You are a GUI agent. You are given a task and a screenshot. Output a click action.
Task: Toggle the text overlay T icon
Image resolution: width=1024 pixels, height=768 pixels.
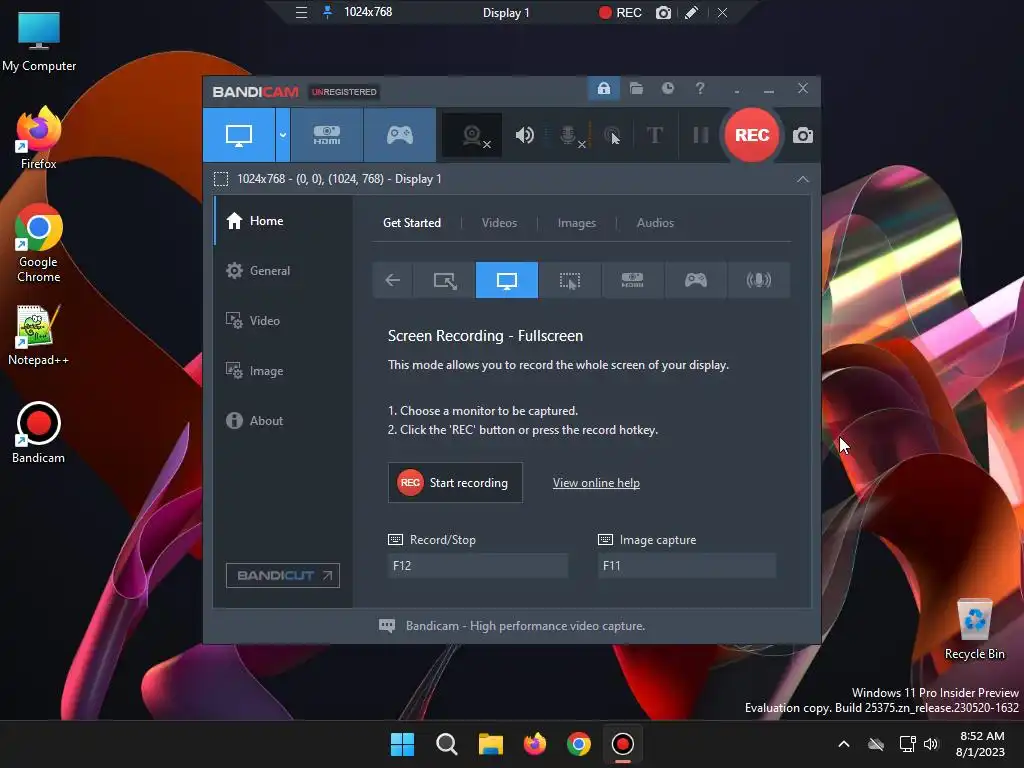[x=654, y=135]
